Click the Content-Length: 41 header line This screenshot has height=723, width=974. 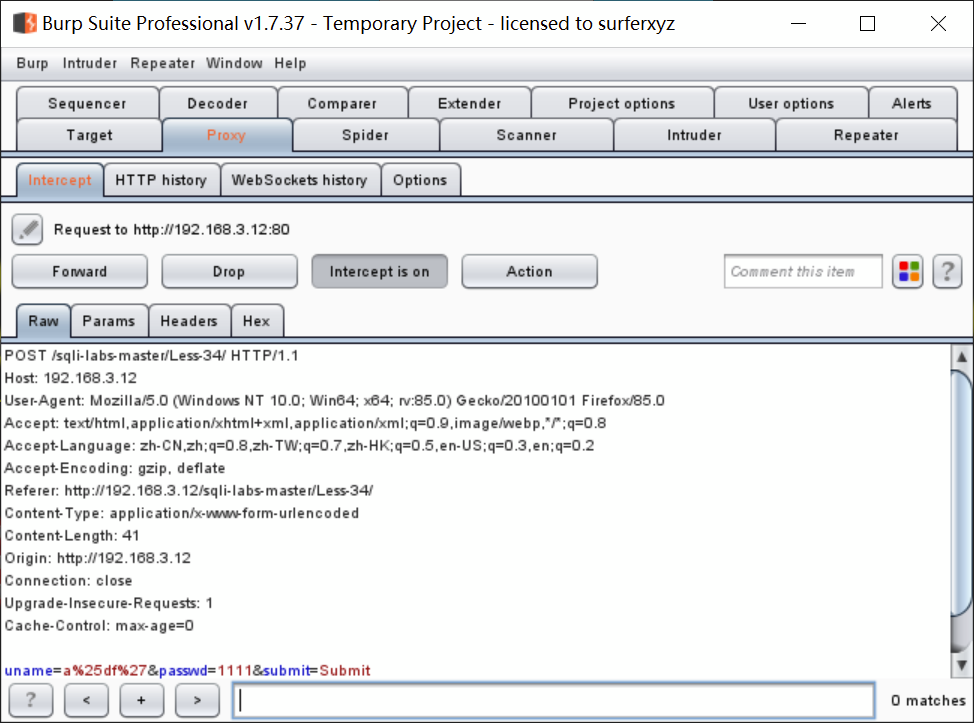(72, 535)
